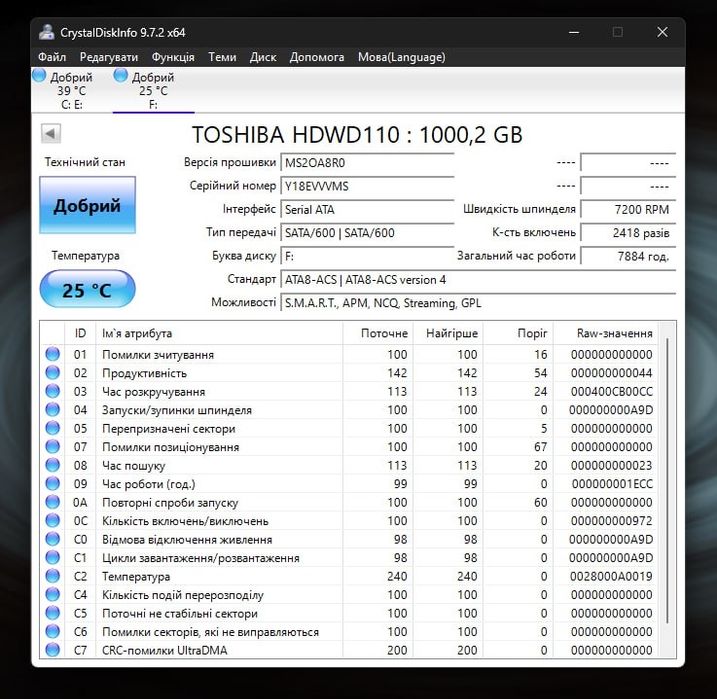
Task: Click blue status orb for attribute 0C
Action: coord(53,521)
